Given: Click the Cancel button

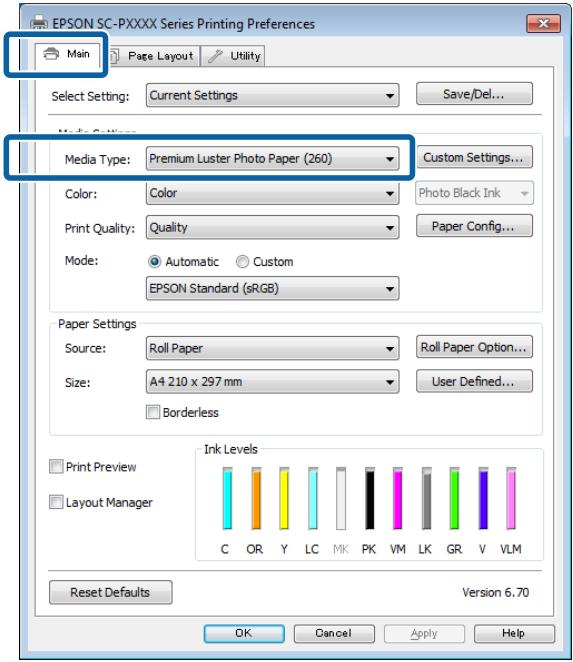Looking at the screenshot, I should 334,633.
